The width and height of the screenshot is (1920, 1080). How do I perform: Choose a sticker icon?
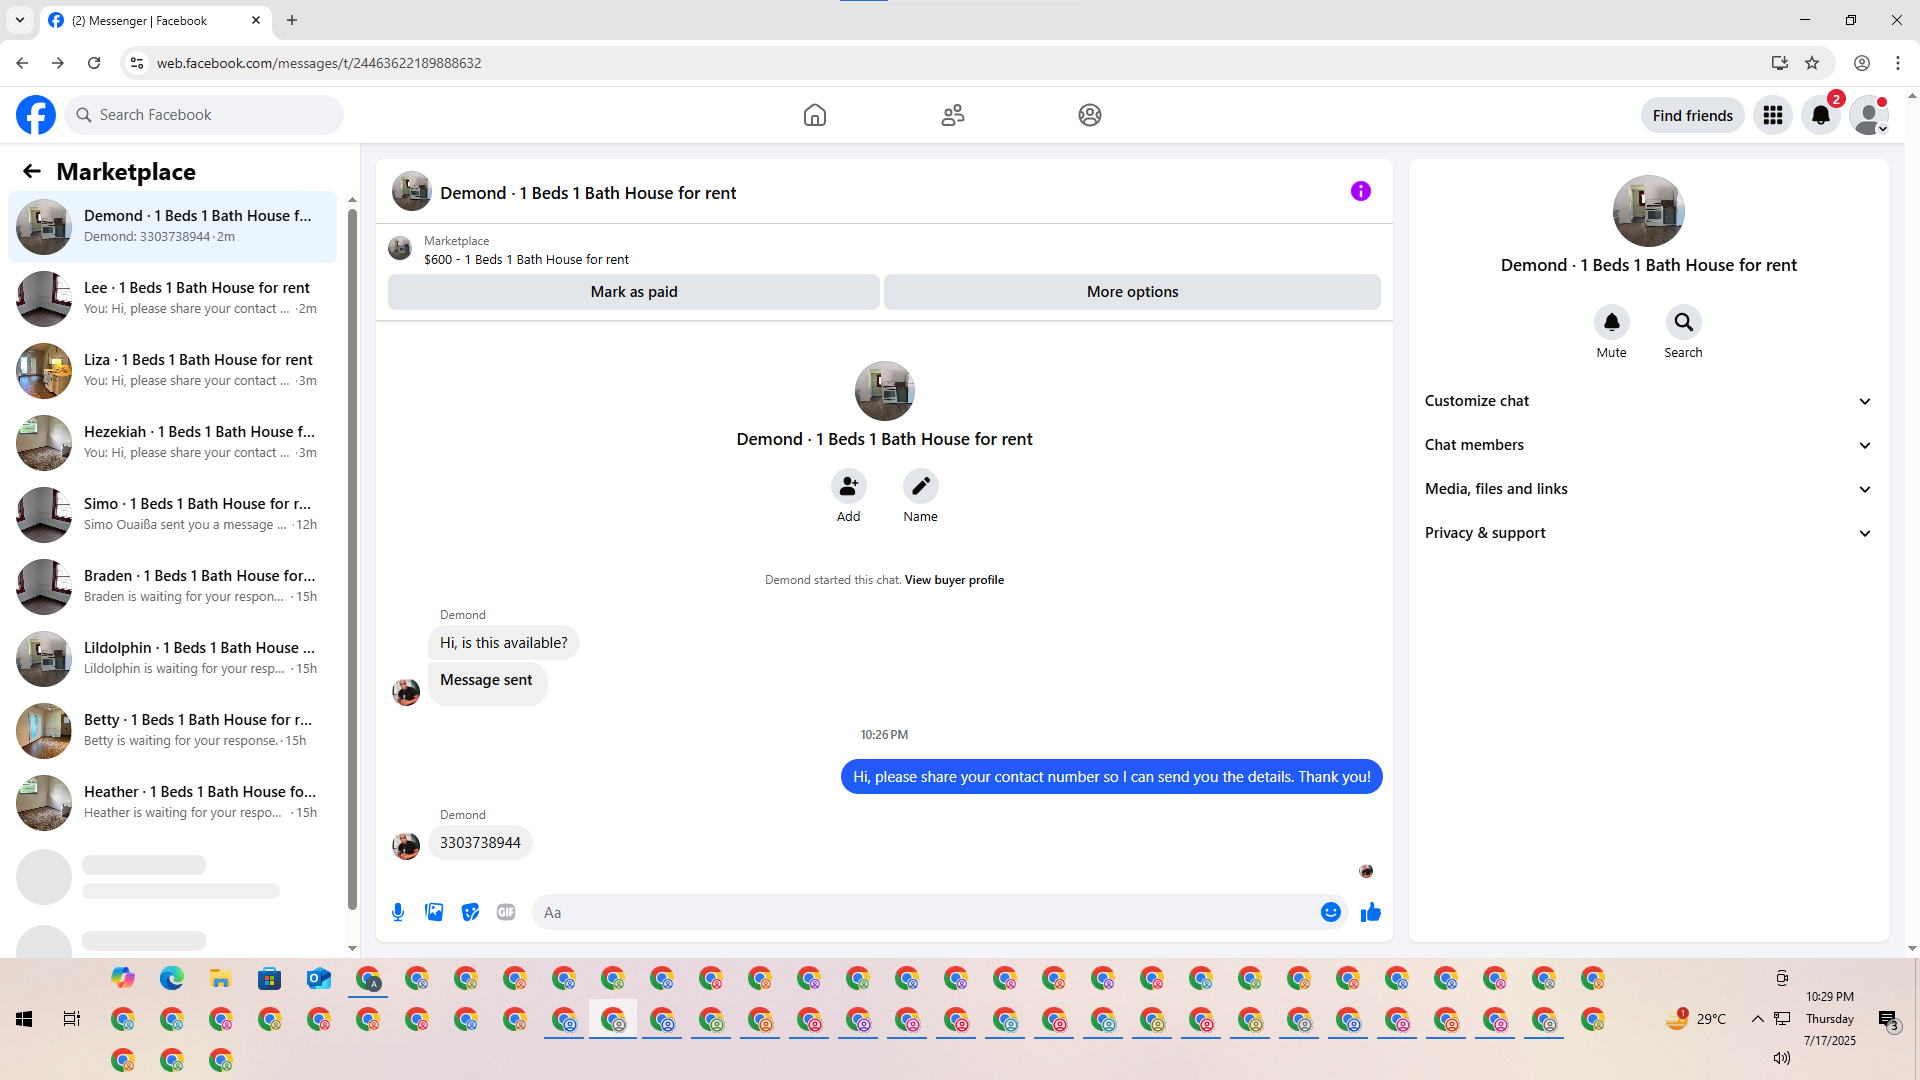coord(470,912)
